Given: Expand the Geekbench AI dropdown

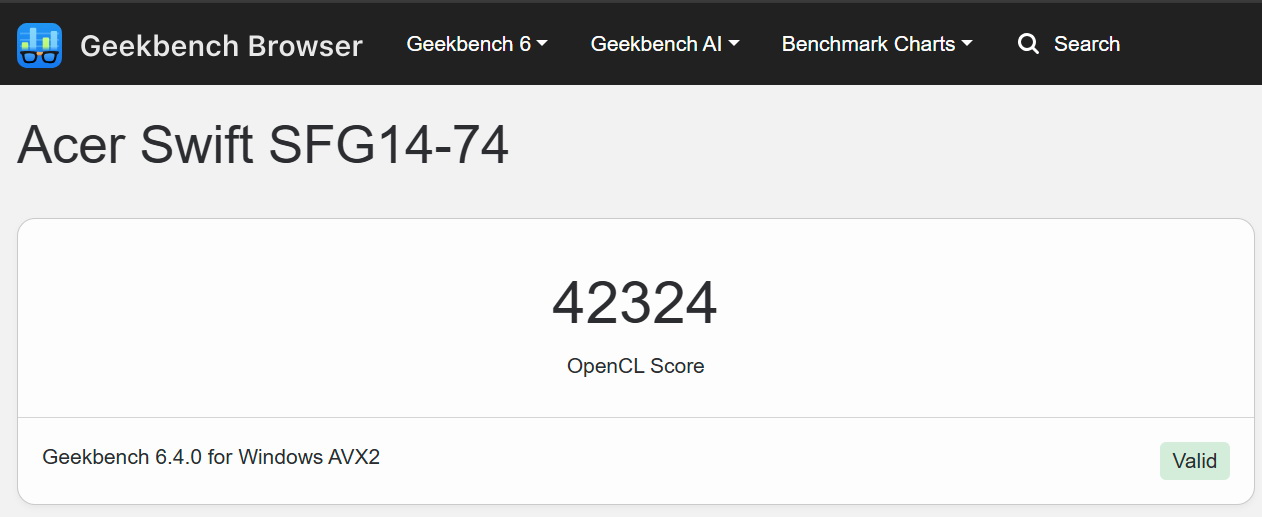Looking at the screenshot, I should pyautogui.click(x=665, y=44).
